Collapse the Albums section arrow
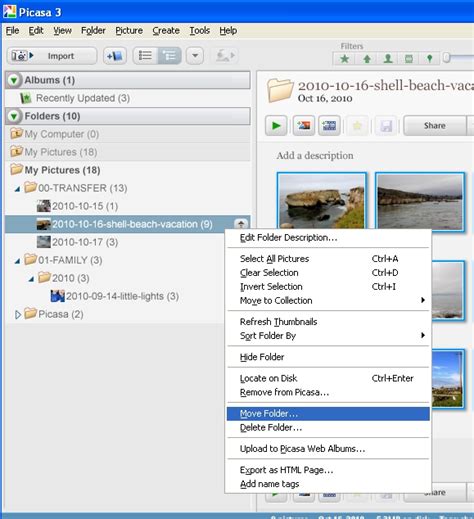 [14, 80]
